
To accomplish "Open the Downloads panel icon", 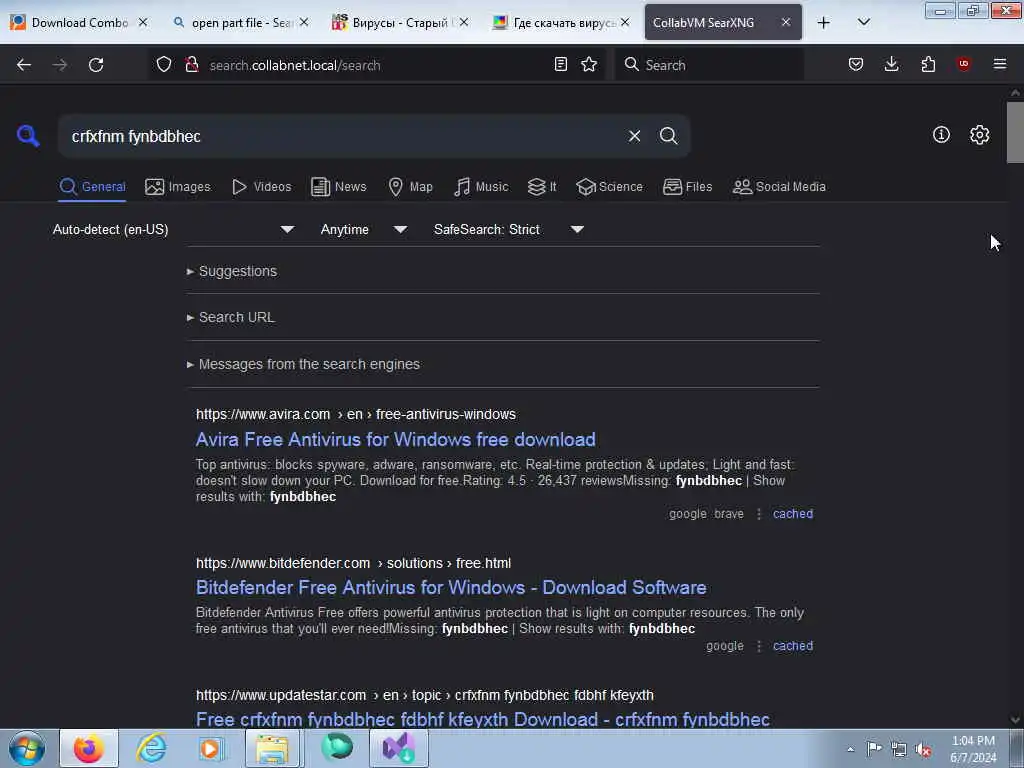I will [x=891, y=64].
